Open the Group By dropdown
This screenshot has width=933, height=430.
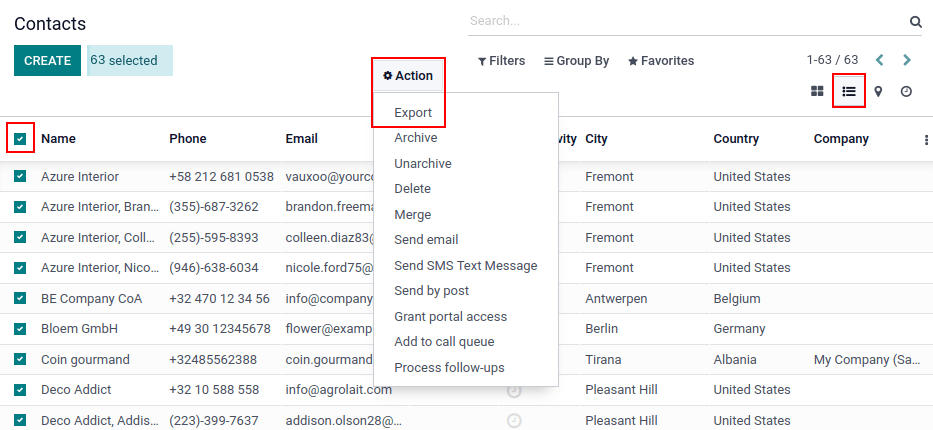(x=576, y=61)
